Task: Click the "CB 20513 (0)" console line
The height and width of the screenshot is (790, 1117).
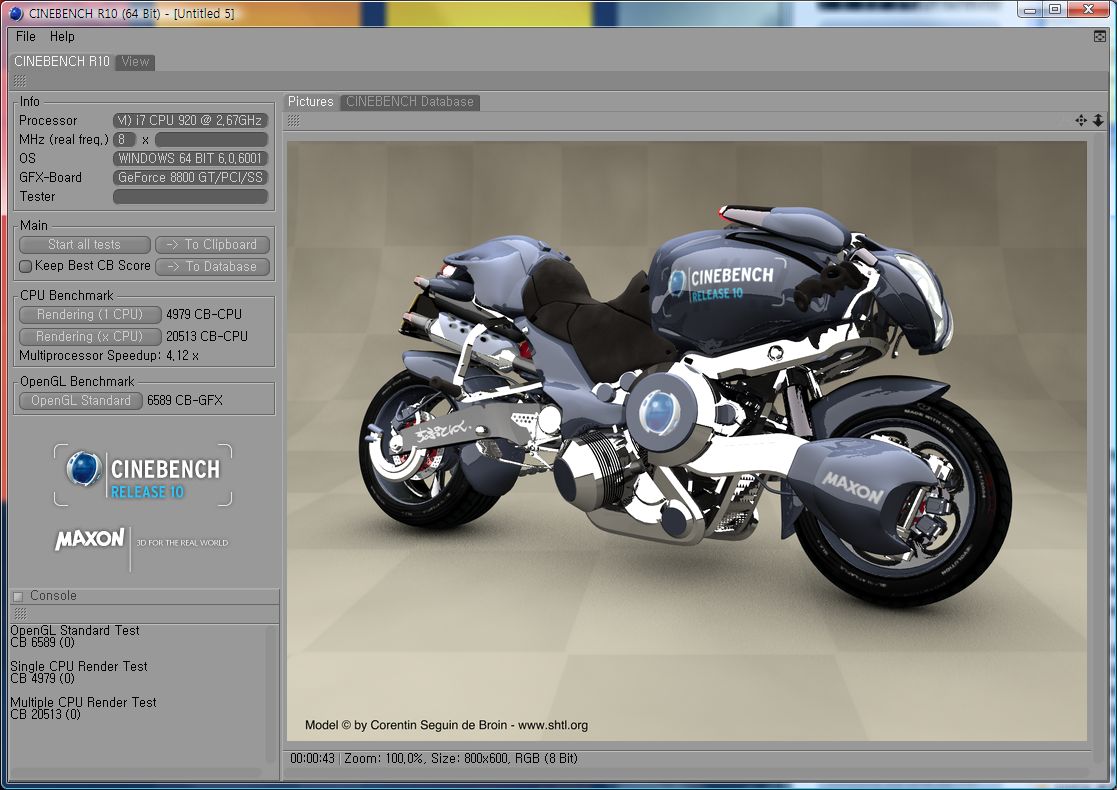Action: tap(46, 714)
